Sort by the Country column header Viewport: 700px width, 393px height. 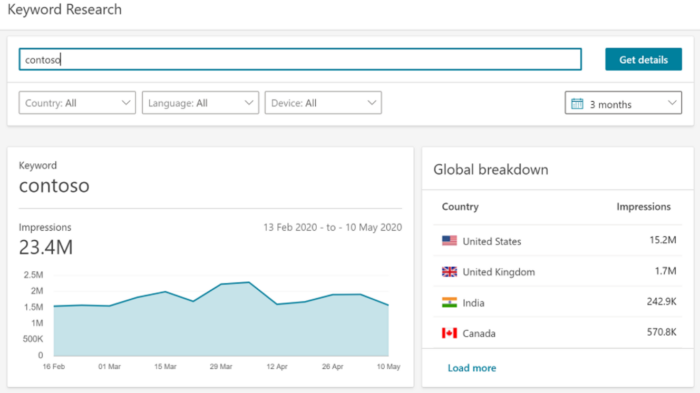click(x=460, y=207)
